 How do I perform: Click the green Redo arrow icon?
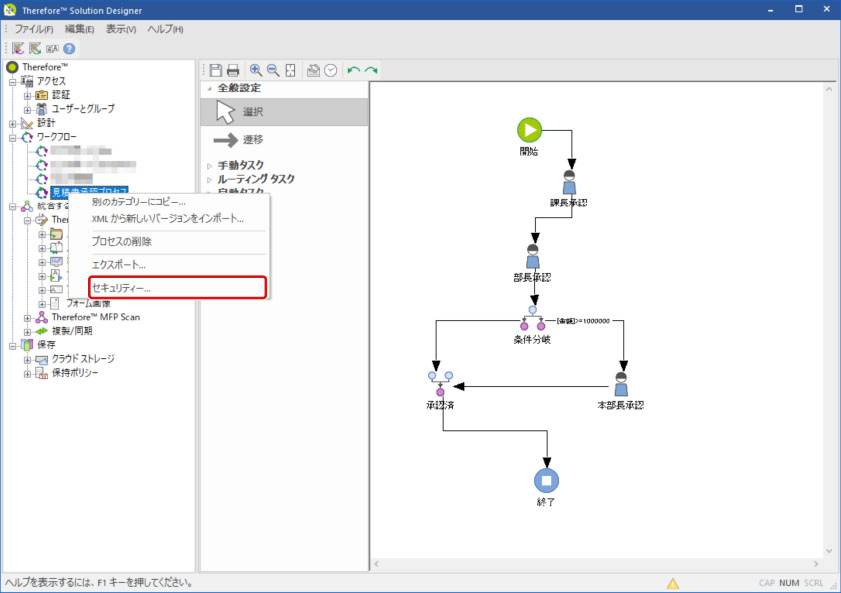coord(371,70)
